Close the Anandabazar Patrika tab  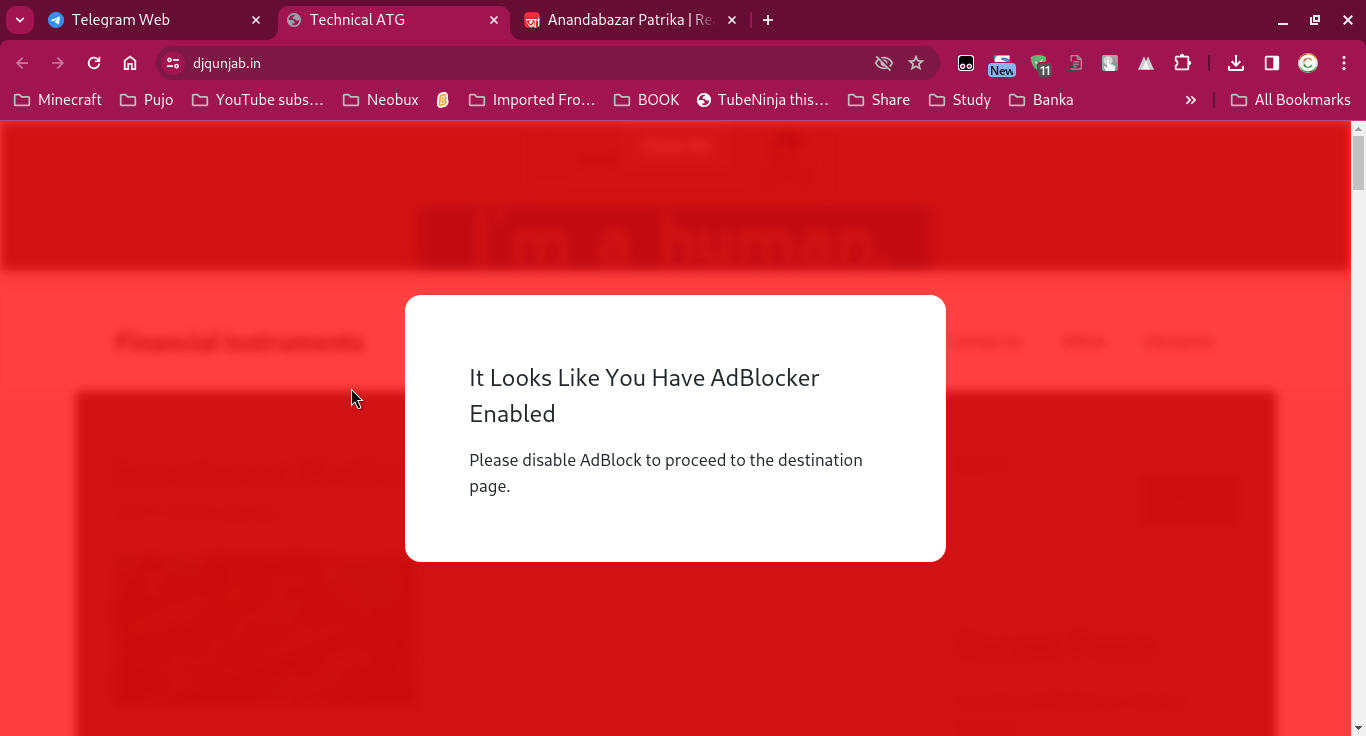(x=732, y=20)
